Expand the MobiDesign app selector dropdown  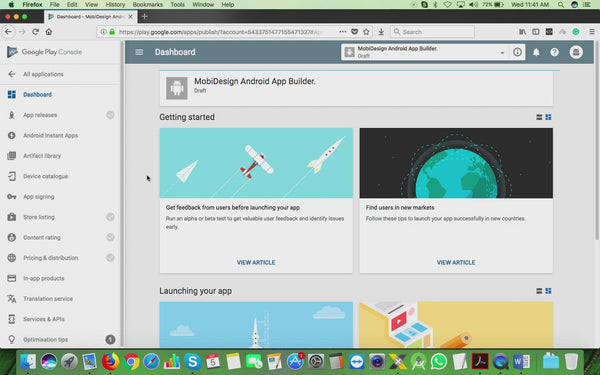(x=502, y=53)
